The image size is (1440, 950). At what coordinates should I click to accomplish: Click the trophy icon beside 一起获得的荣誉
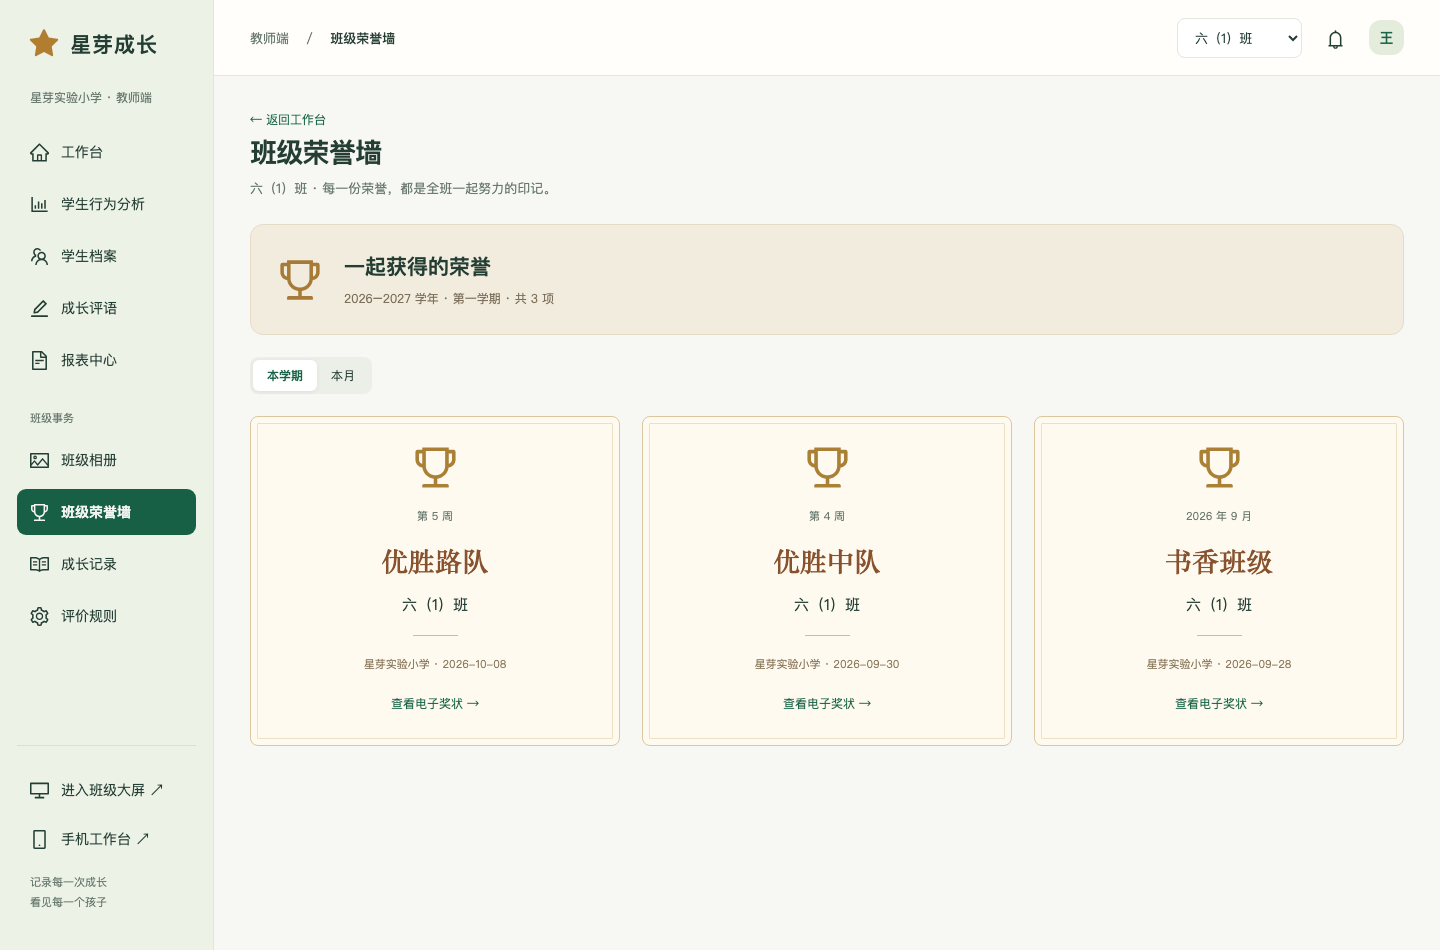[x=300, y=279]
